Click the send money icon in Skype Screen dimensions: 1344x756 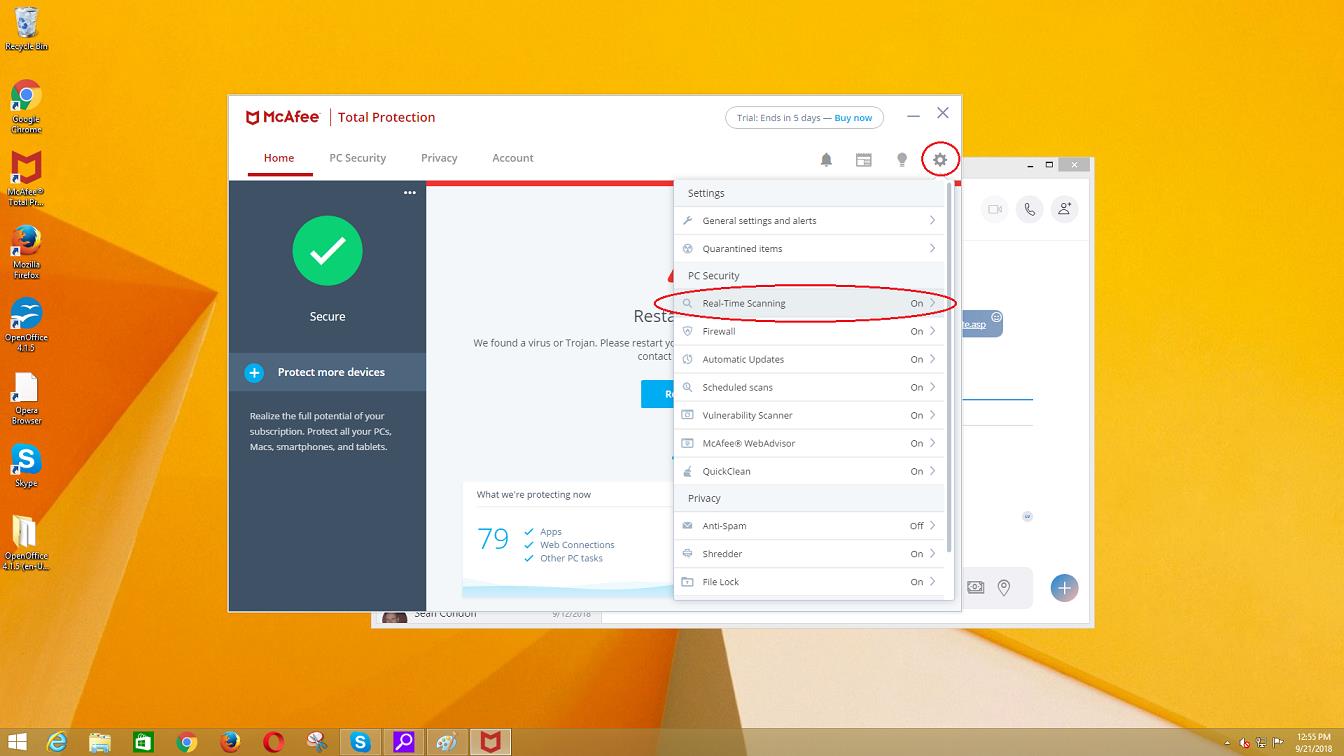[x=976, y=588]
